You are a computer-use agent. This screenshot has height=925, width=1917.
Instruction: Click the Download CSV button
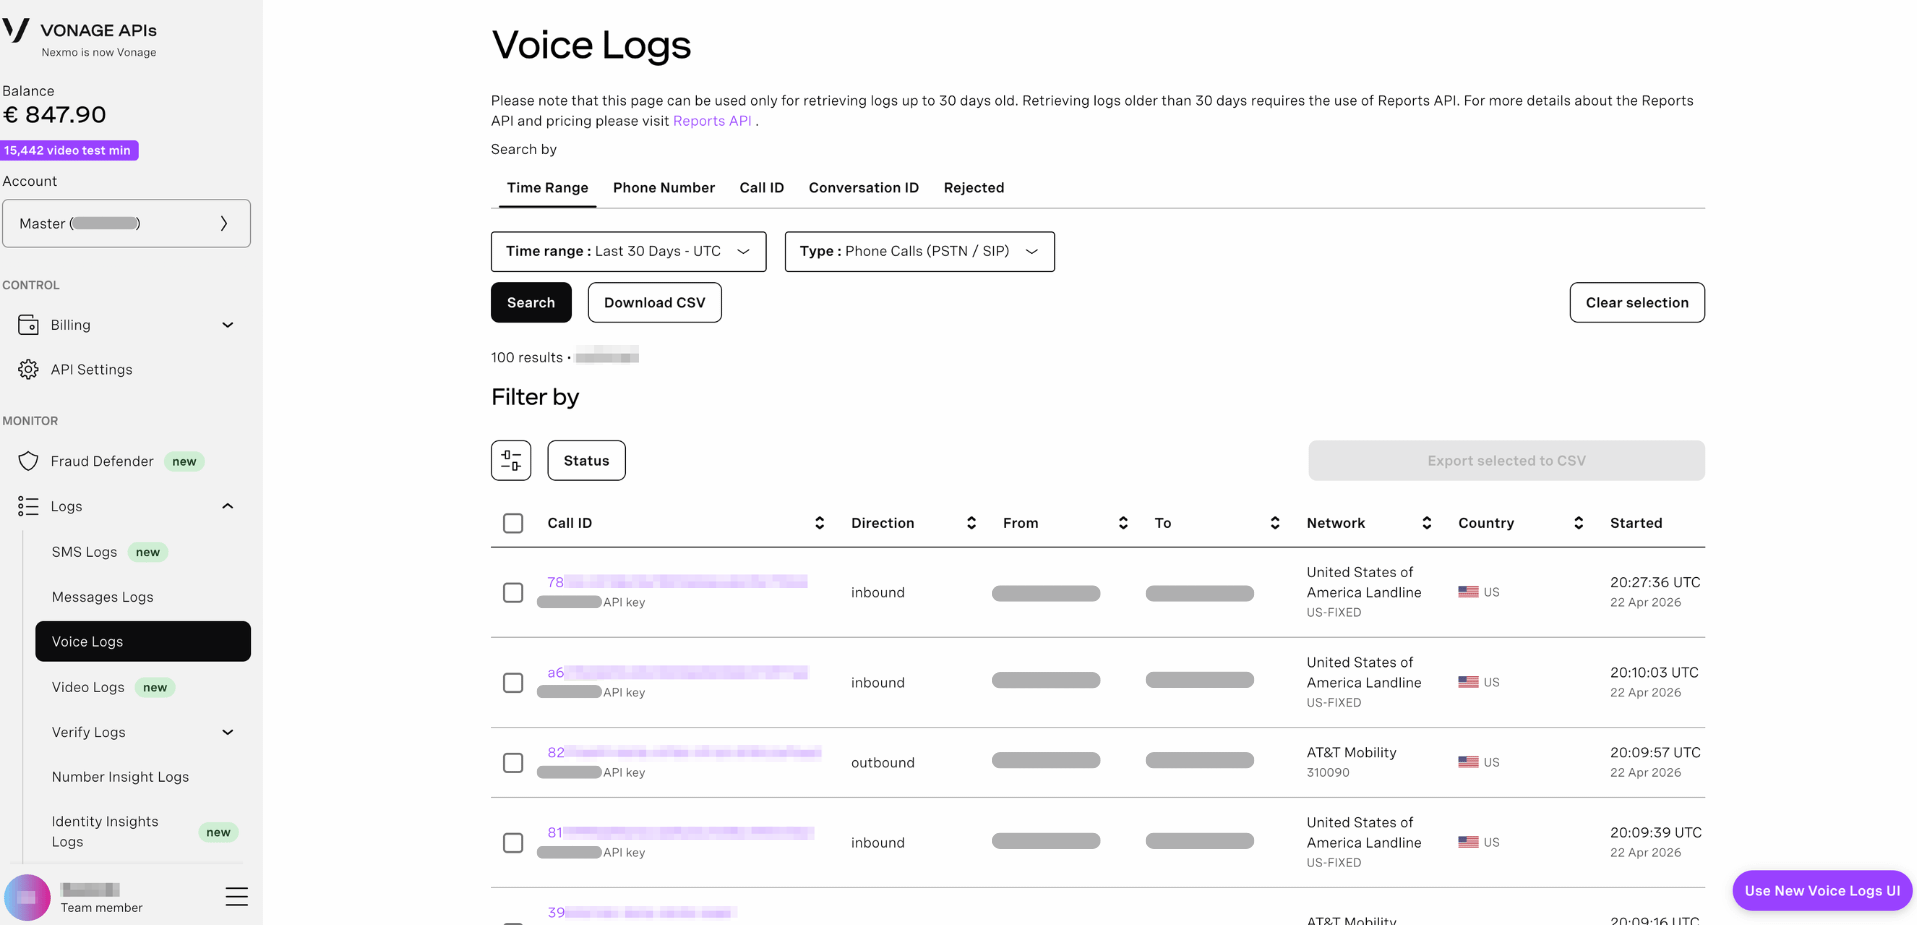(x=654, y=303)
